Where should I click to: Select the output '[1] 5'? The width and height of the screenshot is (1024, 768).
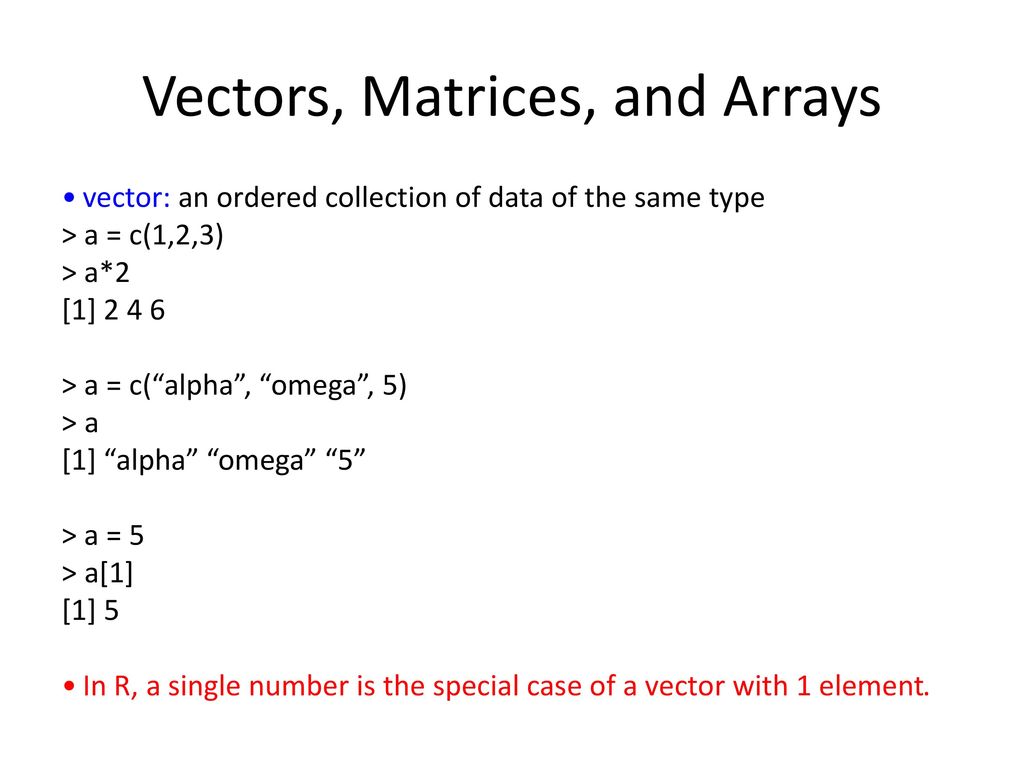pyautogui.click(x=91, y=611)
